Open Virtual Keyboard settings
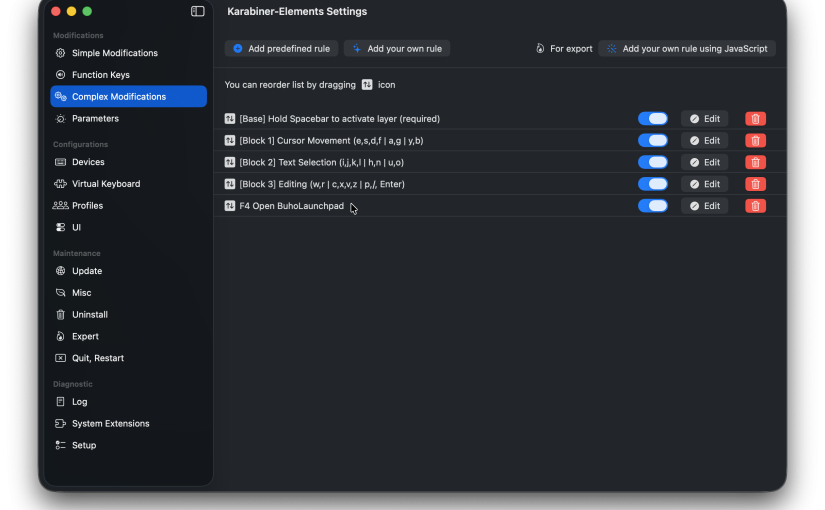This screenshot has width=825, height=510. [128, 184]
